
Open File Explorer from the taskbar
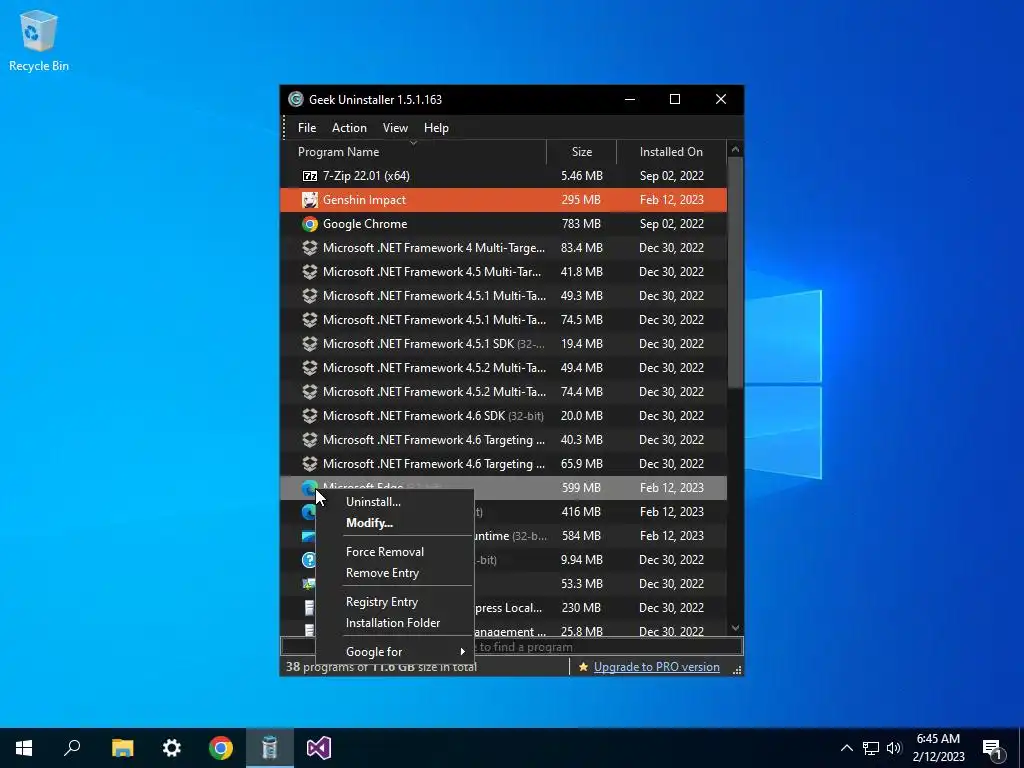[x=122, y=748]
